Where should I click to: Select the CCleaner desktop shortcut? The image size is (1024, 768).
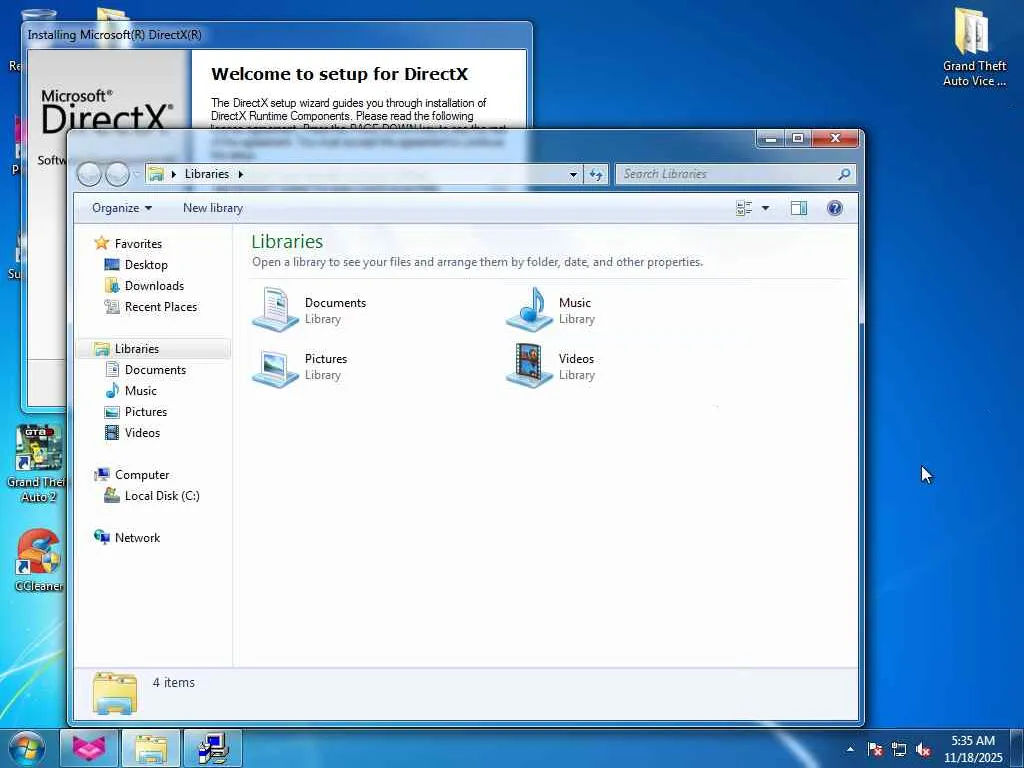(39, 560)
